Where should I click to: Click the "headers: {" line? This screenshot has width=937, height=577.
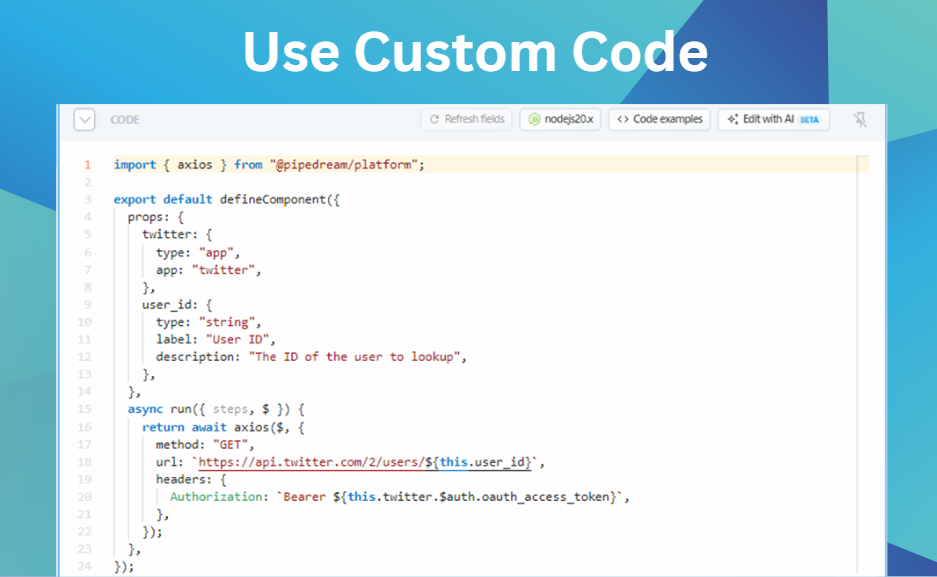[191, 479]
